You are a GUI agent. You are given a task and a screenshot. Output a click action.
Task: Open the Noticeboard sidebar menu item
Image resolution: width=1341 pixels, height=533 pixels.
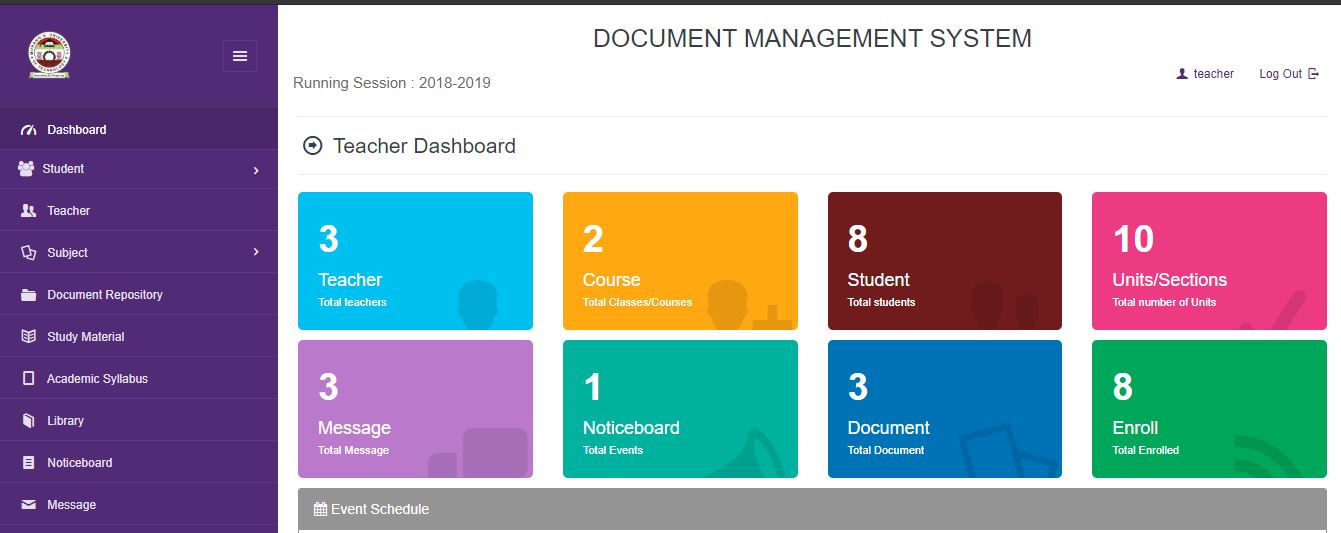point(79,463)
